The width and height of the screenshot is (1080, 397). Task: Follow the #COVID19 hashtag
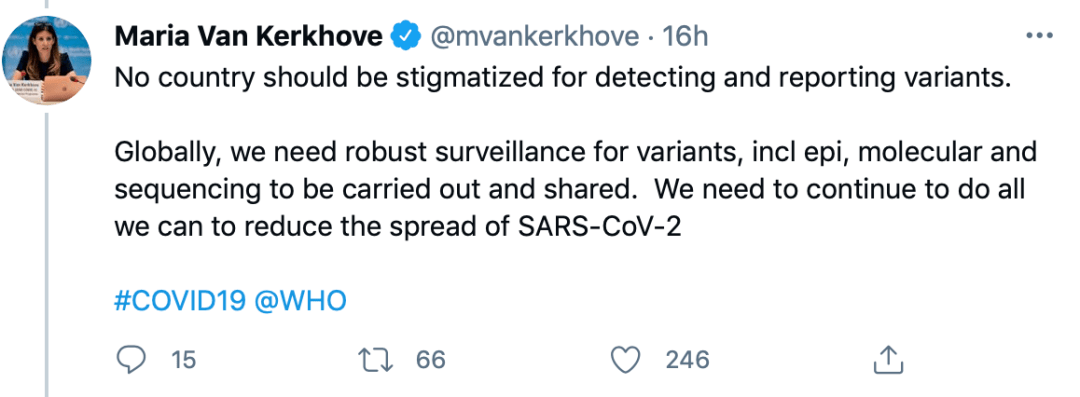pyautogui.click(x=180, y=301)
